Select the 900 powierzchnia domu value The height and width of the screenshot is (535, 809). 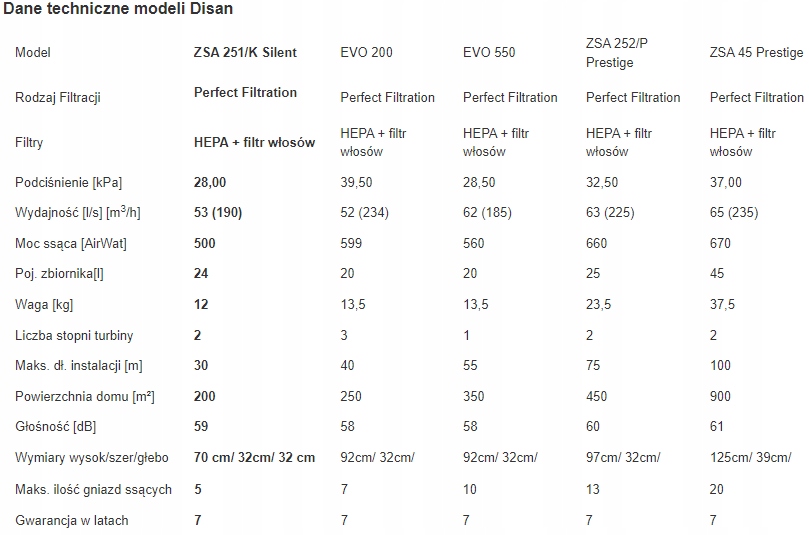pos(721,397)
